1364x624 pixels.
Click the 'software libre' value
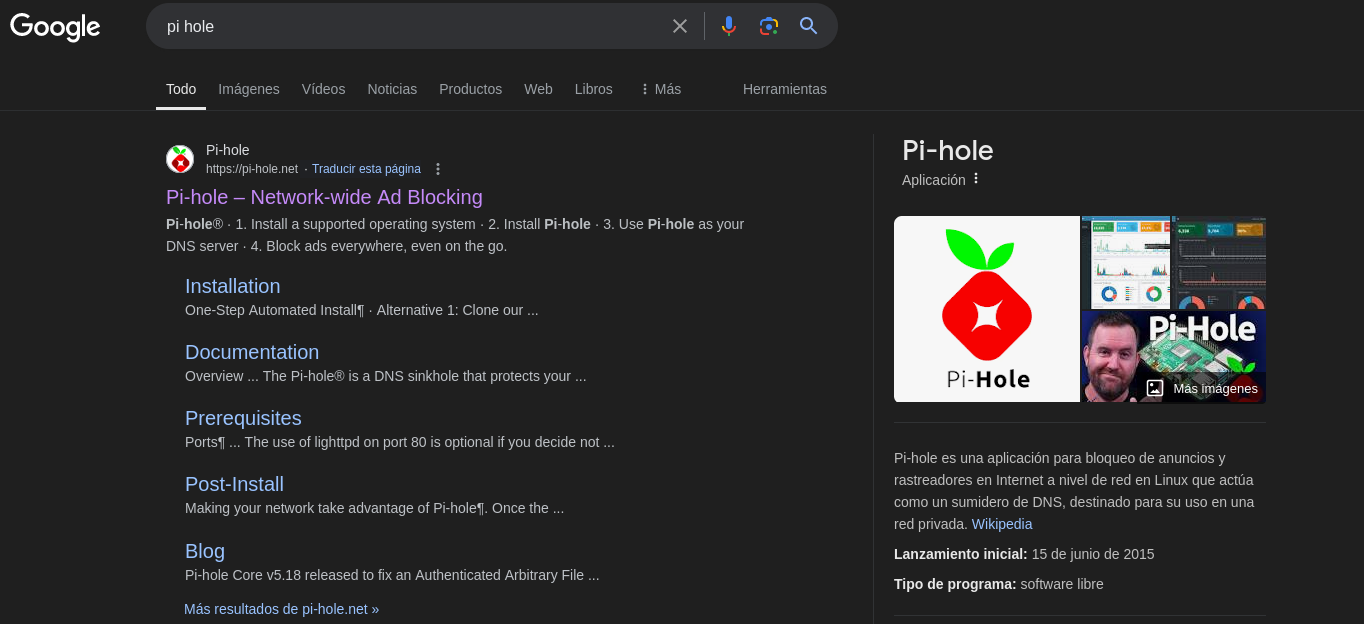coord(1062,584)
